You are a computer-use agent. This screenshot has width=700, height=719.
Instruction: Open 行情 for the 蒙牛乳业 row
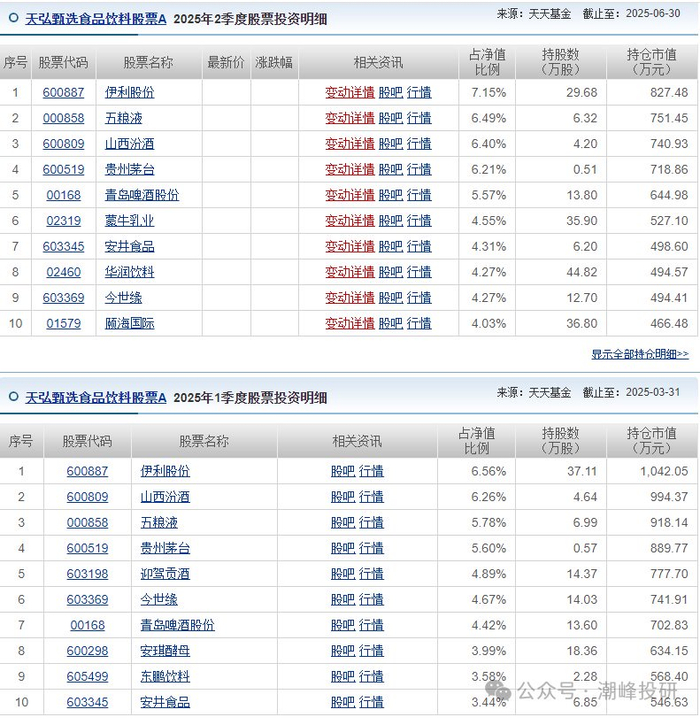(419, 221)
